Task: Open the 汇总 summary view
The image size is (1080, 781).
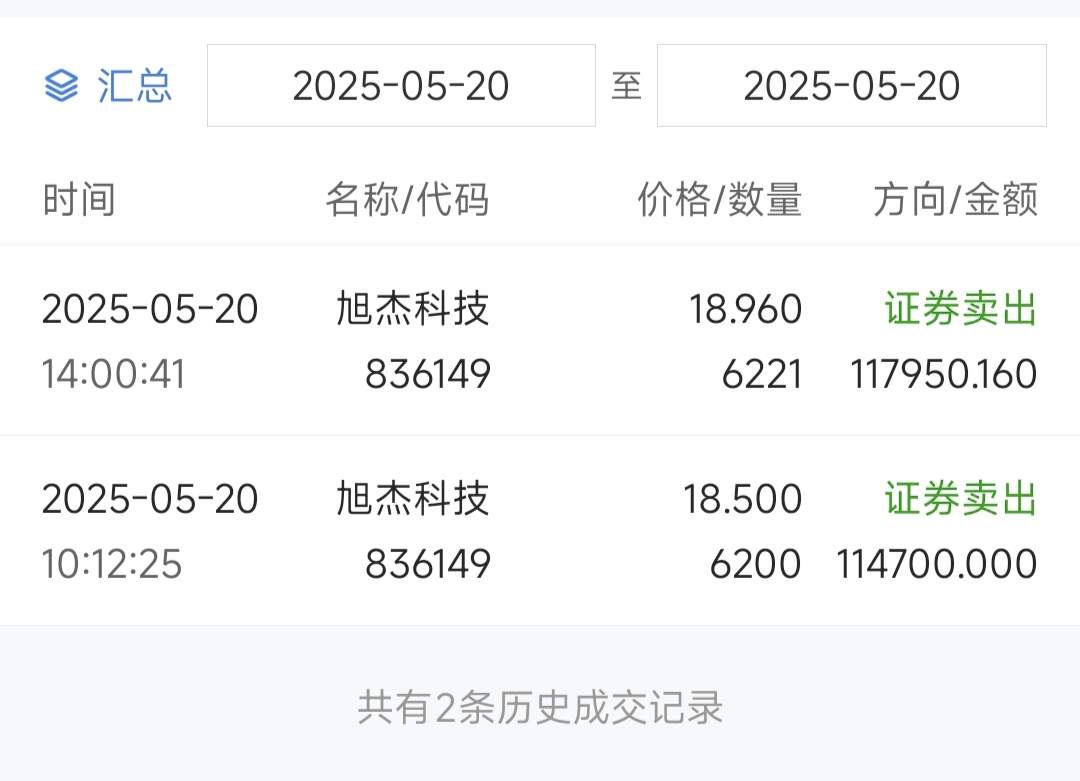Action: coord(134,87)
